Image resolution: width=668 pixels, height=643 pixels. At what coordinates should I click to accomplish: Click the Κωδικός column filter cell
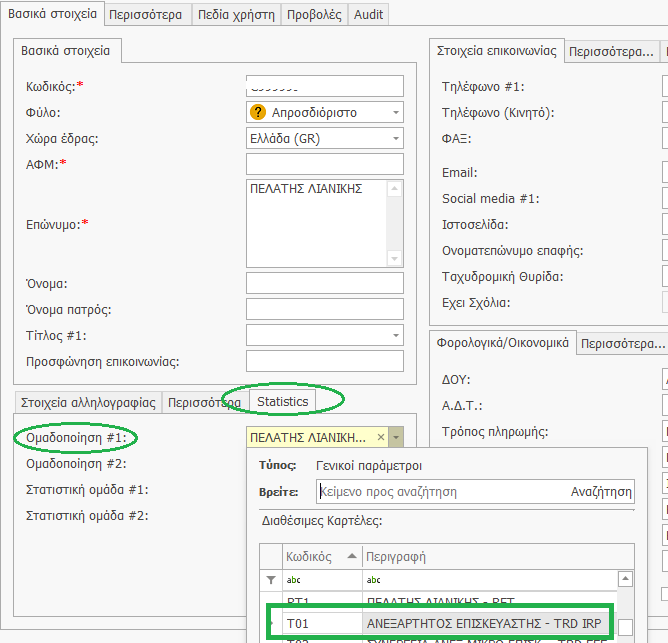pyautogui.click(x=322, y=580)
